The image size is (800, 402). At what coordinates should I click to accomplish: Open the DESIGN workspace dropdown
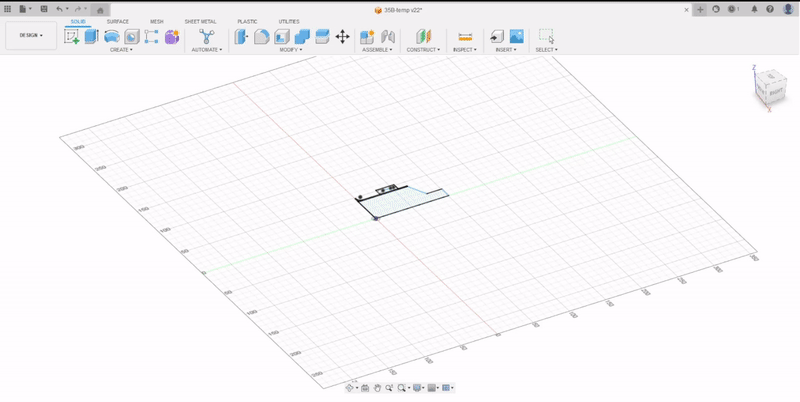coord(30,35)
